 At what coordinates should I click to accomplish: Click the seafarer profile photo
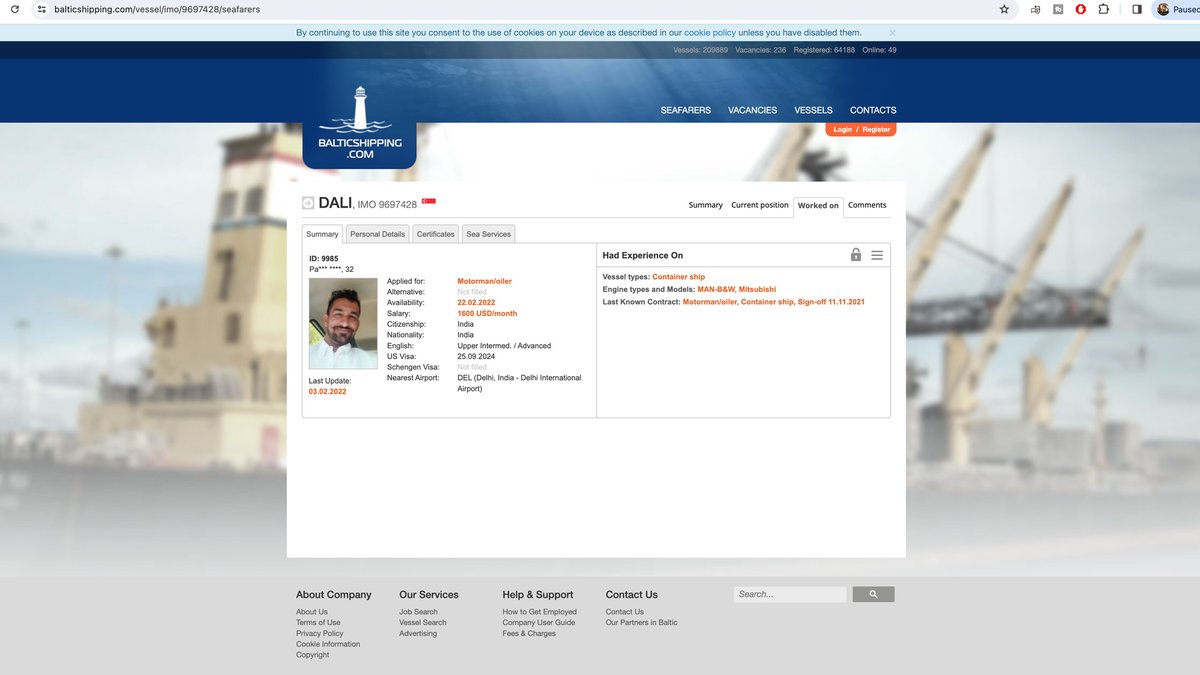[x=343, y=323]
